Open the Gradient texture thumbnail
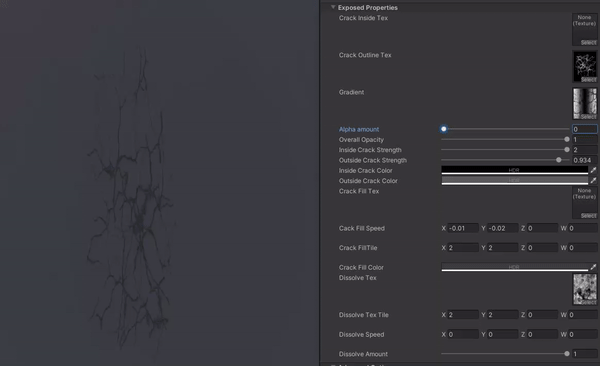The width and height of the screenshot is (600, 366). coord(584,103)
